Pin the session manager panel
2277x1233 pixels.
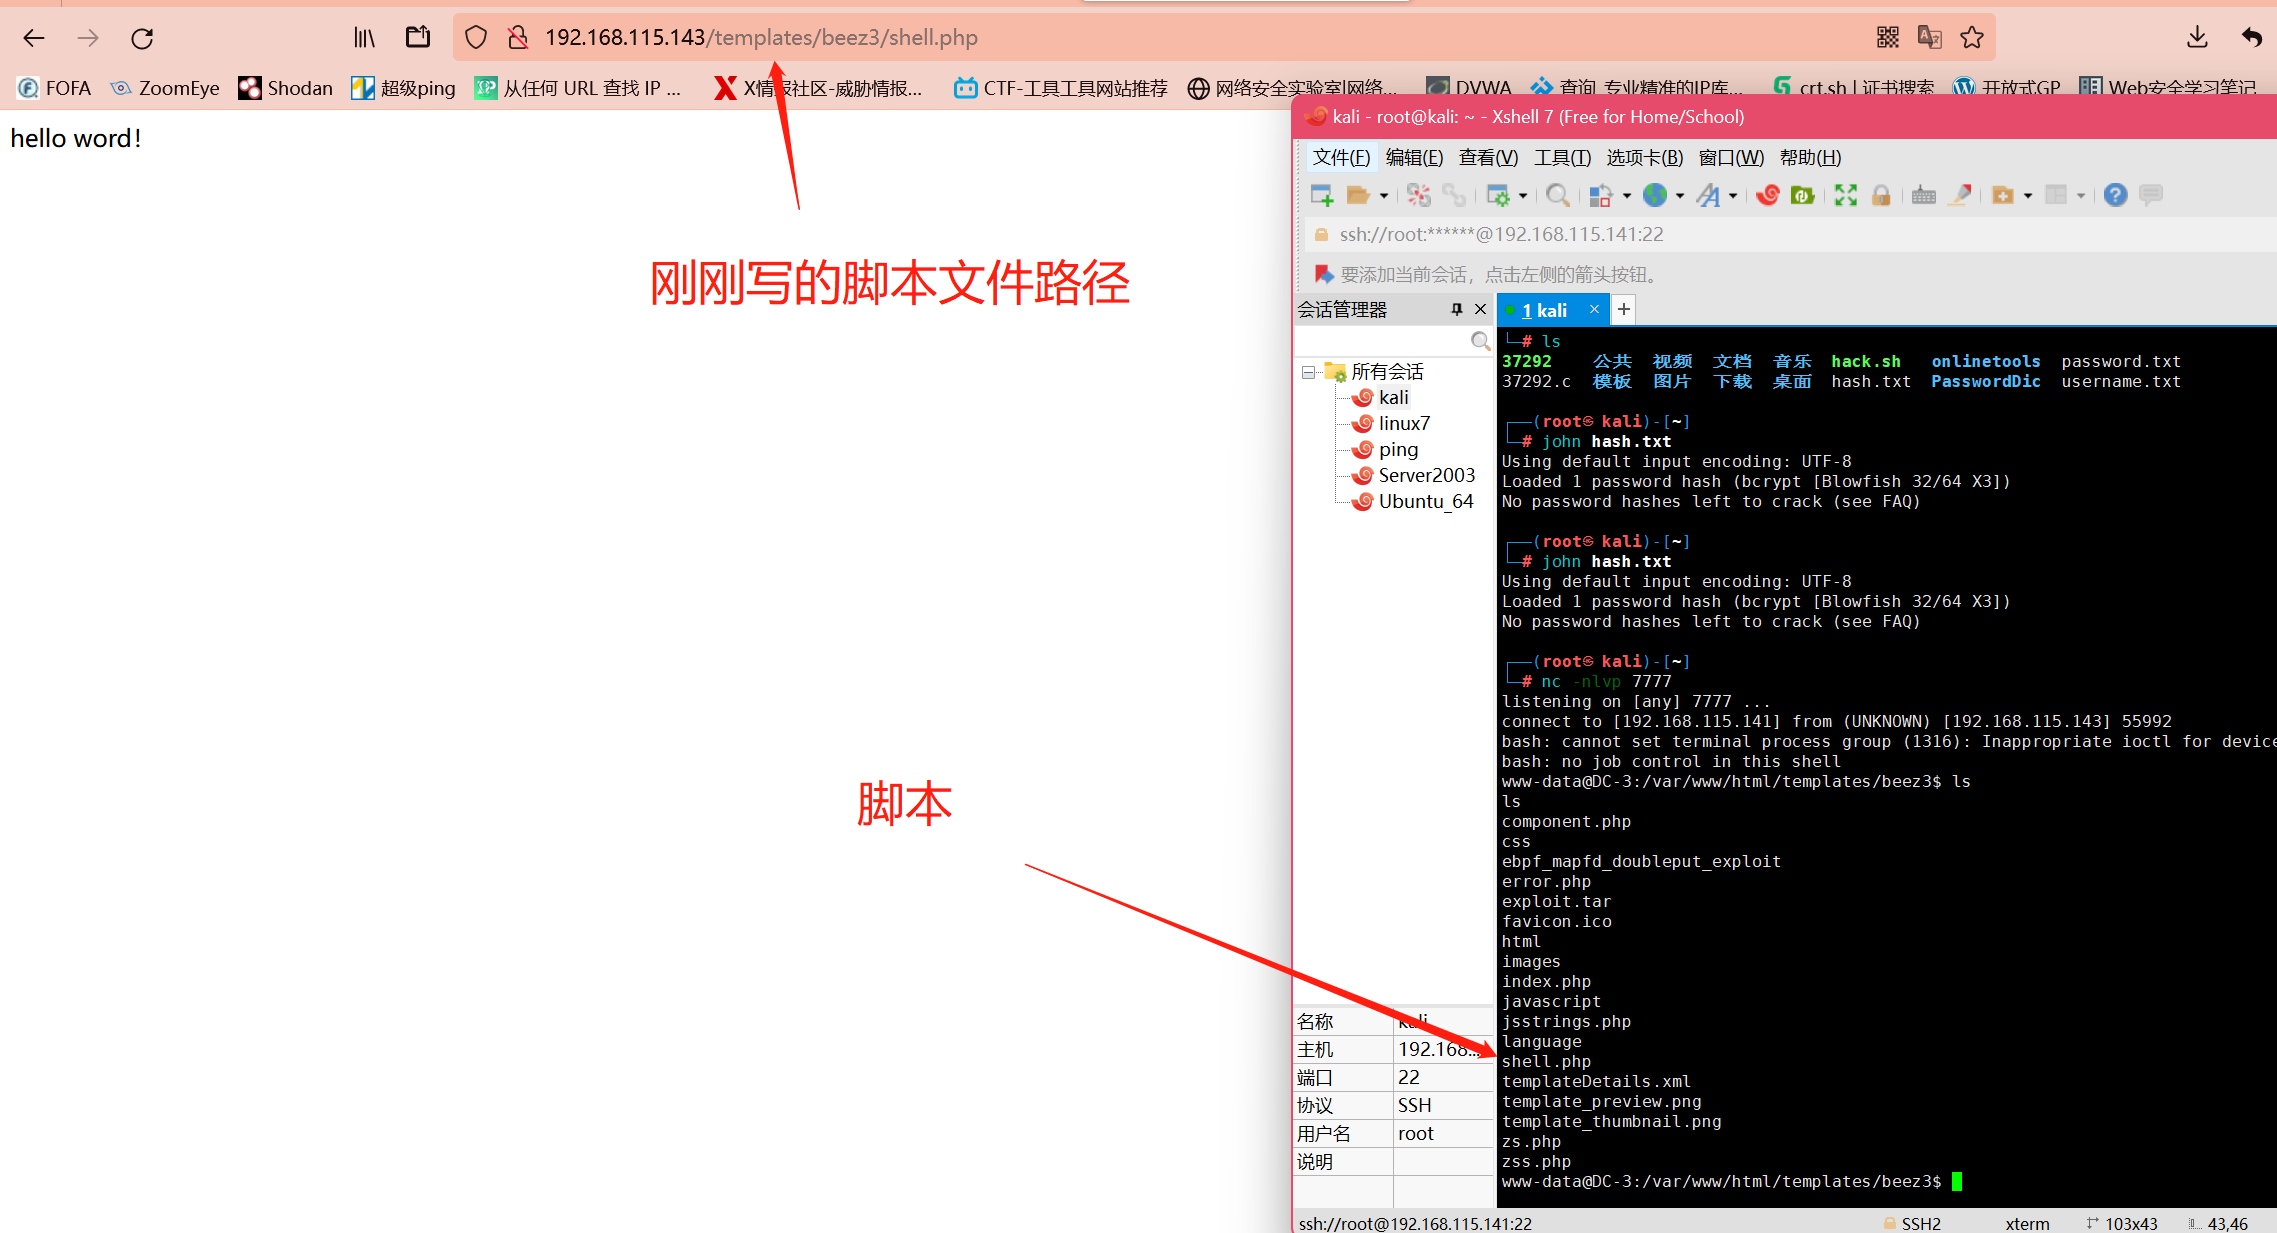[1457, 310]
